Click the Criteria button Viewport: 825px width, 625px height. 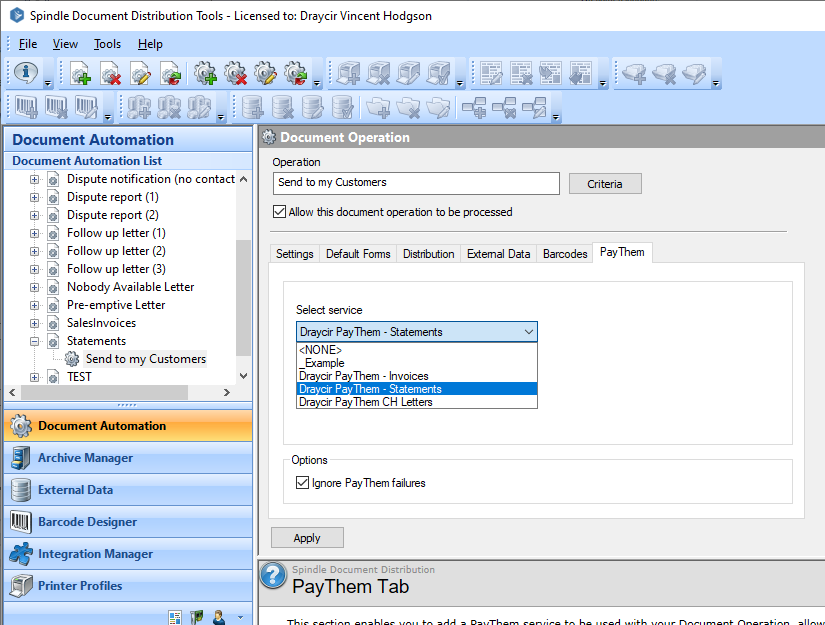[605, 184]
